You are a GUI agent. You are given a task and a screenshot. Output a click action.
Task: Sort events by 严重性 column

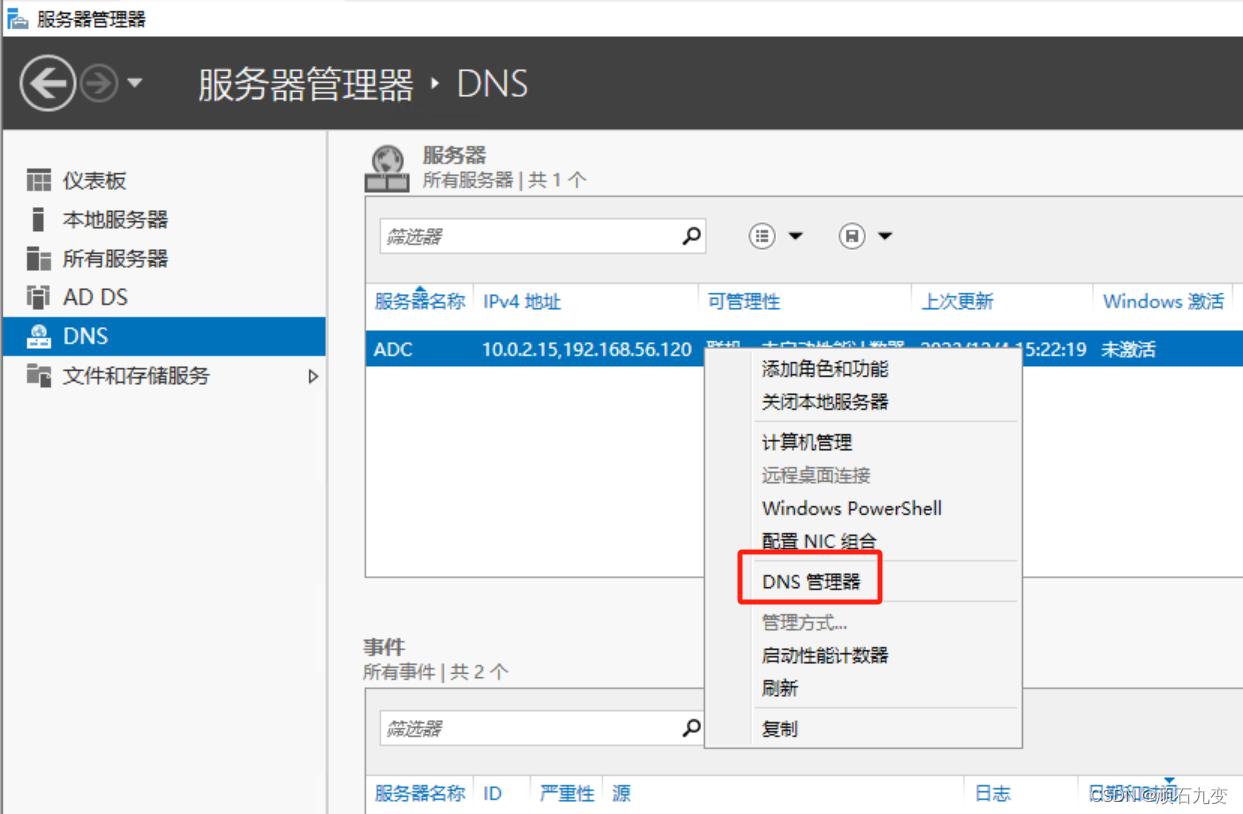pyautogui.click(x=567, y=793)
